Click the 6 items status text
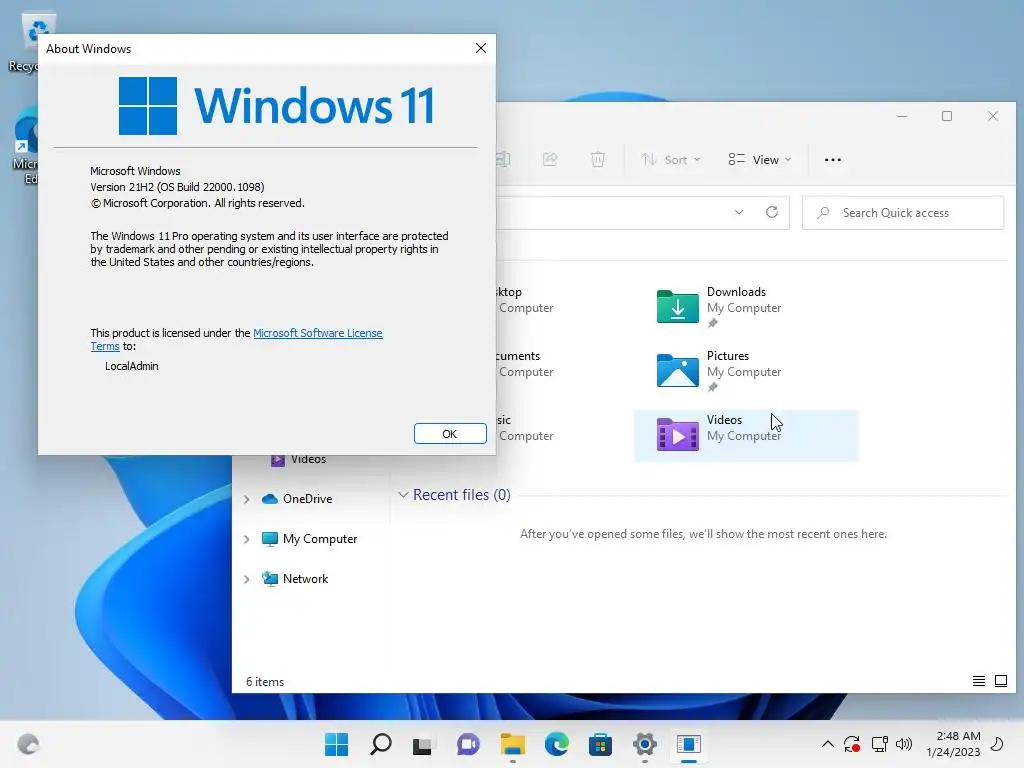The height and width of the screenshot is (768, 1024). click(x=265, y=682)
